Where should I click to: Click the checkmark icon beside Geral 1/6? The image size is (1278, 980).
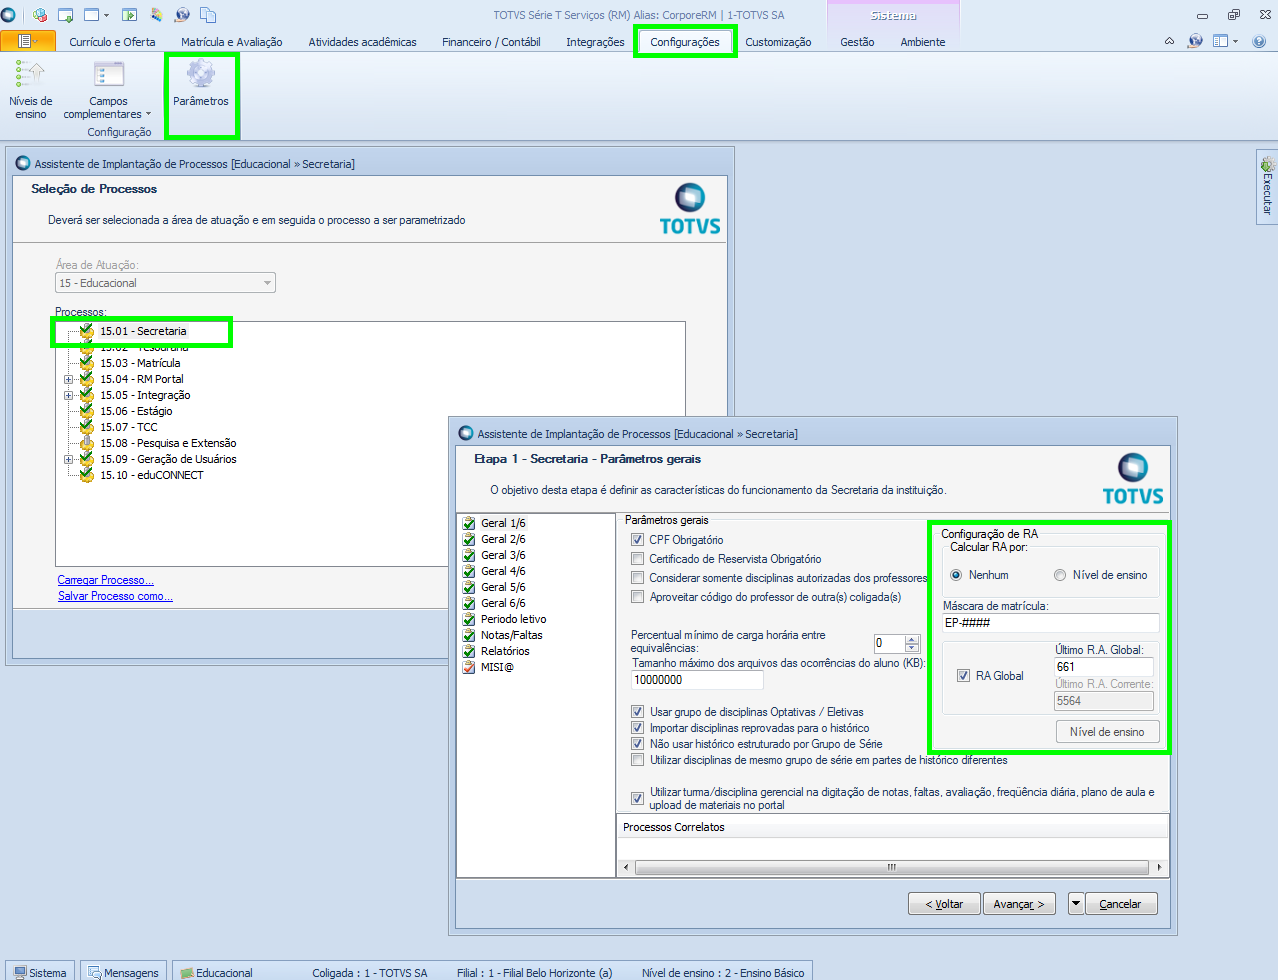[x=469, y=523]
